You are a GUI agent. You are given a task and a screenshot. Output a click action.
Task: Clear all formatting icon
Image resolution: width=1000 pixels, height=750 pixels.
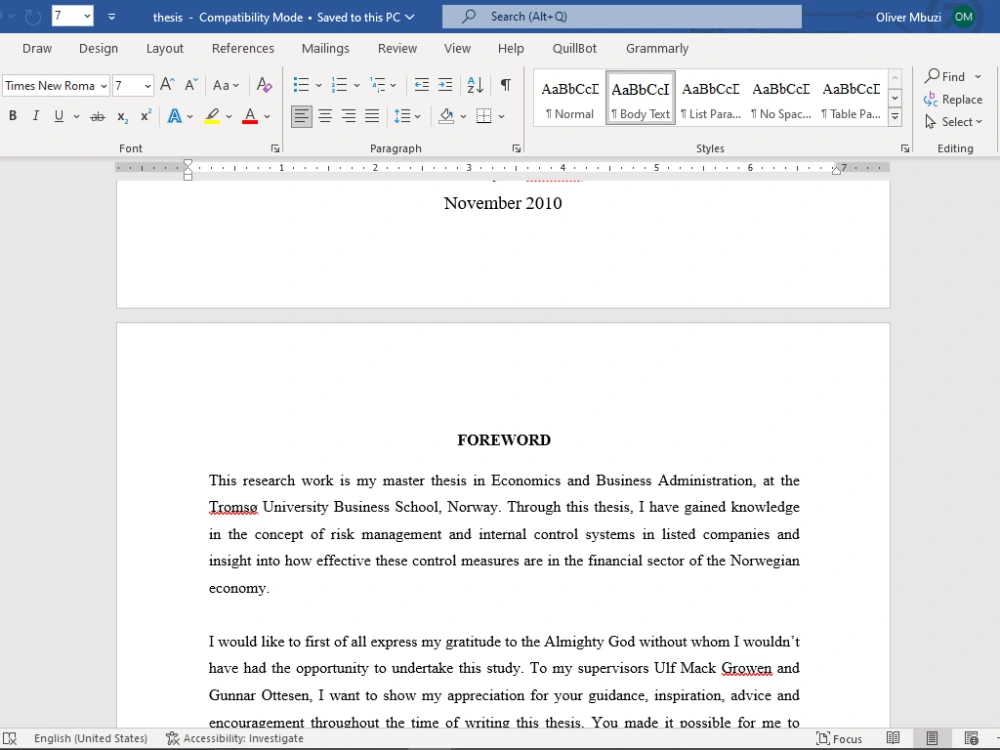pos(264,85)
